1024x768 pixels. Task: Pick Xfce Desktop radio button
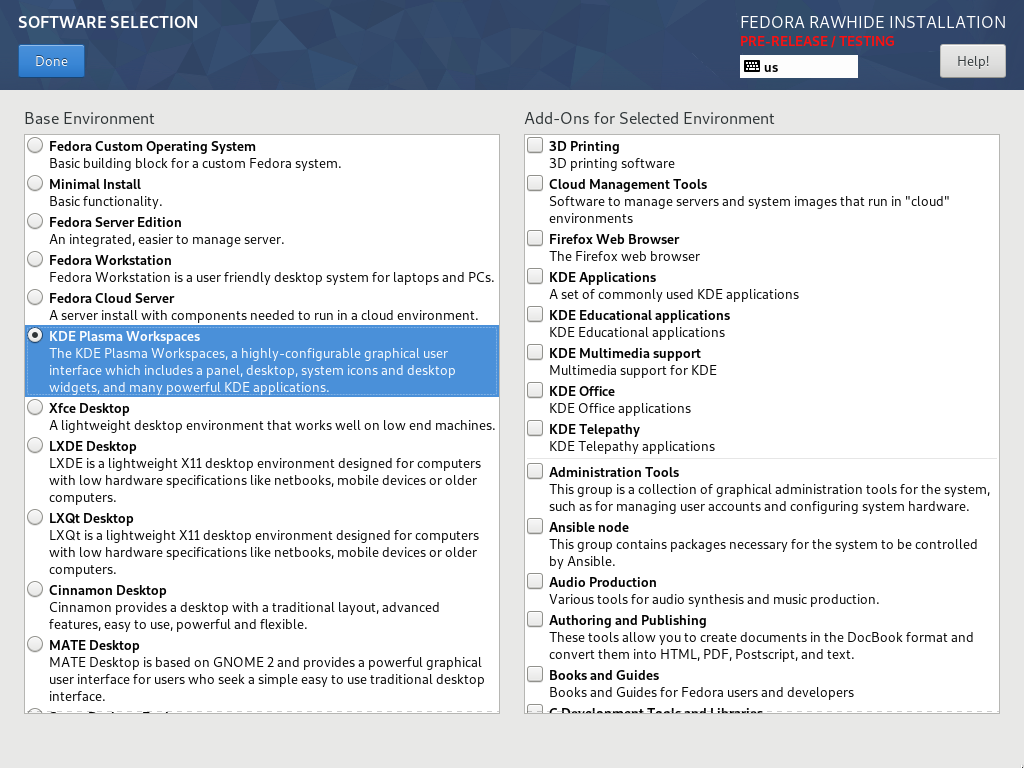[35, 408]
